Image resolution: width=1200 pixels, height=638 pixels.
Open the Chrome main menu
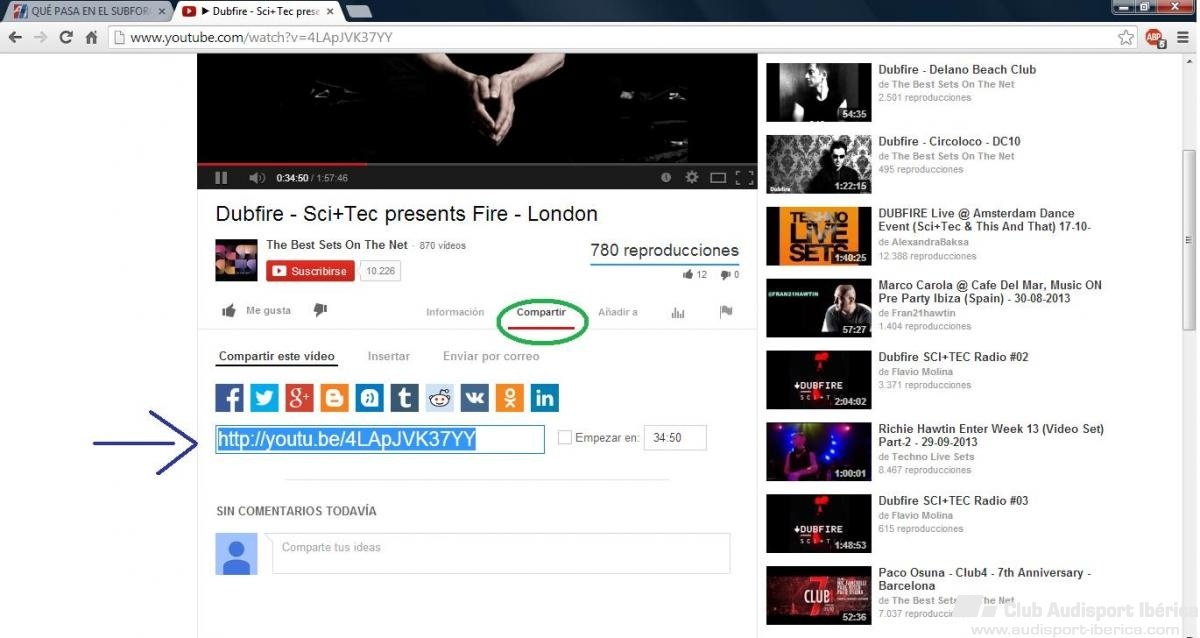1183,37
